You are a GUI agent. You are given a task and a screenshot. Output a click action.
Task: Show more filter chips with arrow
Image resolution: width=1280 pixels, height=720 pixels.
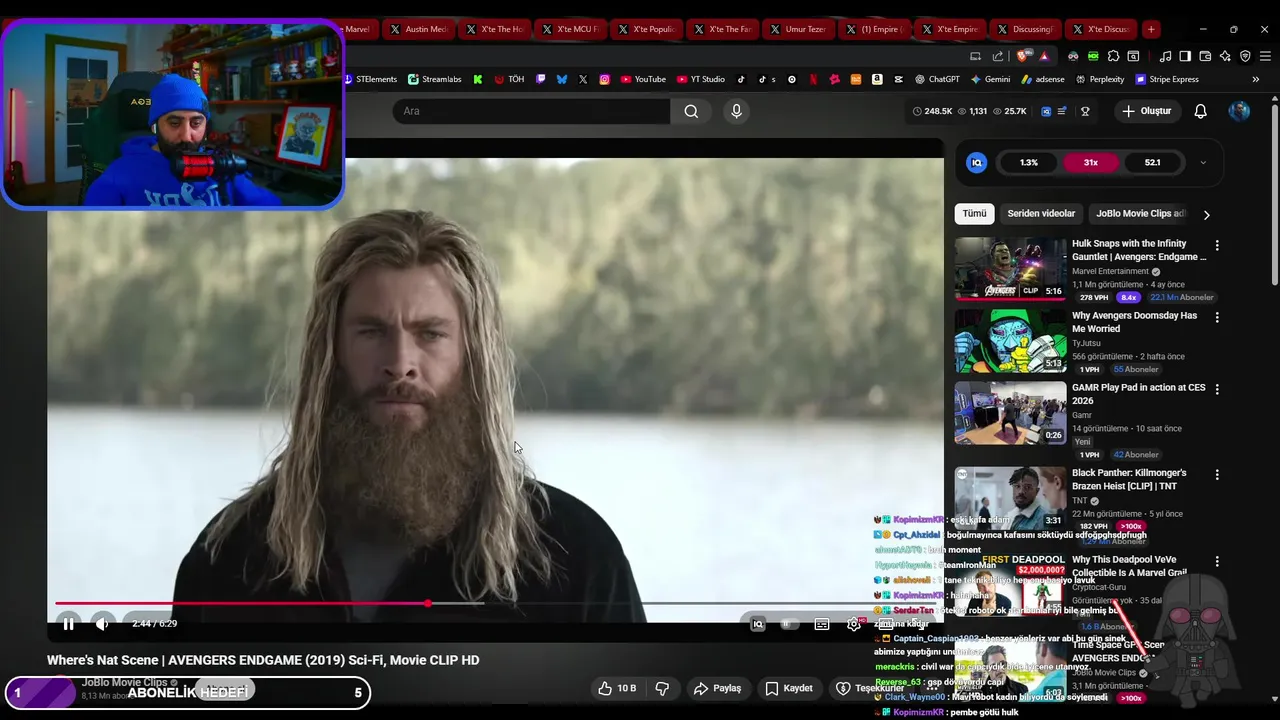pos(1206,214)
